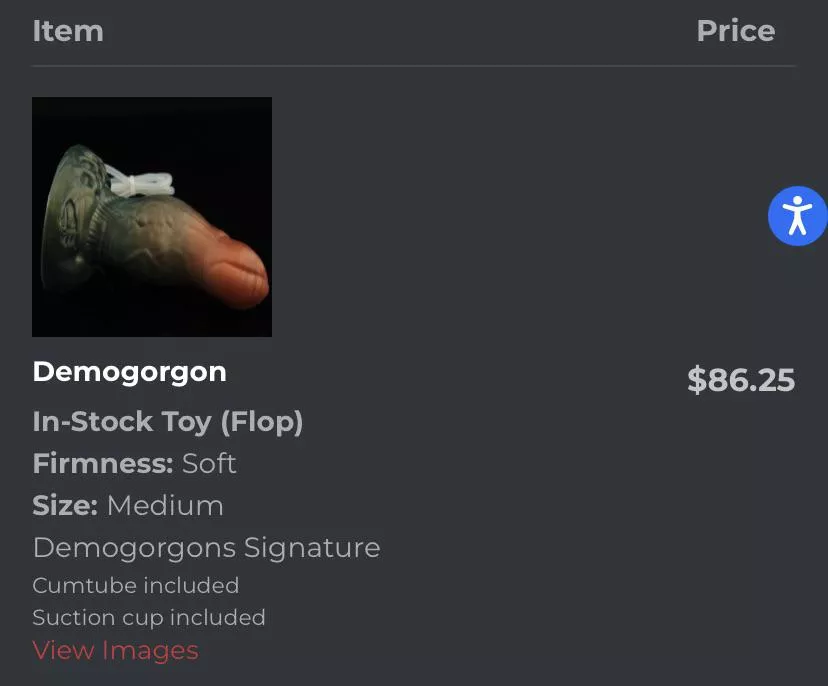Select the Price column header
The height and width of the screenshot is (686, 828).
(735, 31)
